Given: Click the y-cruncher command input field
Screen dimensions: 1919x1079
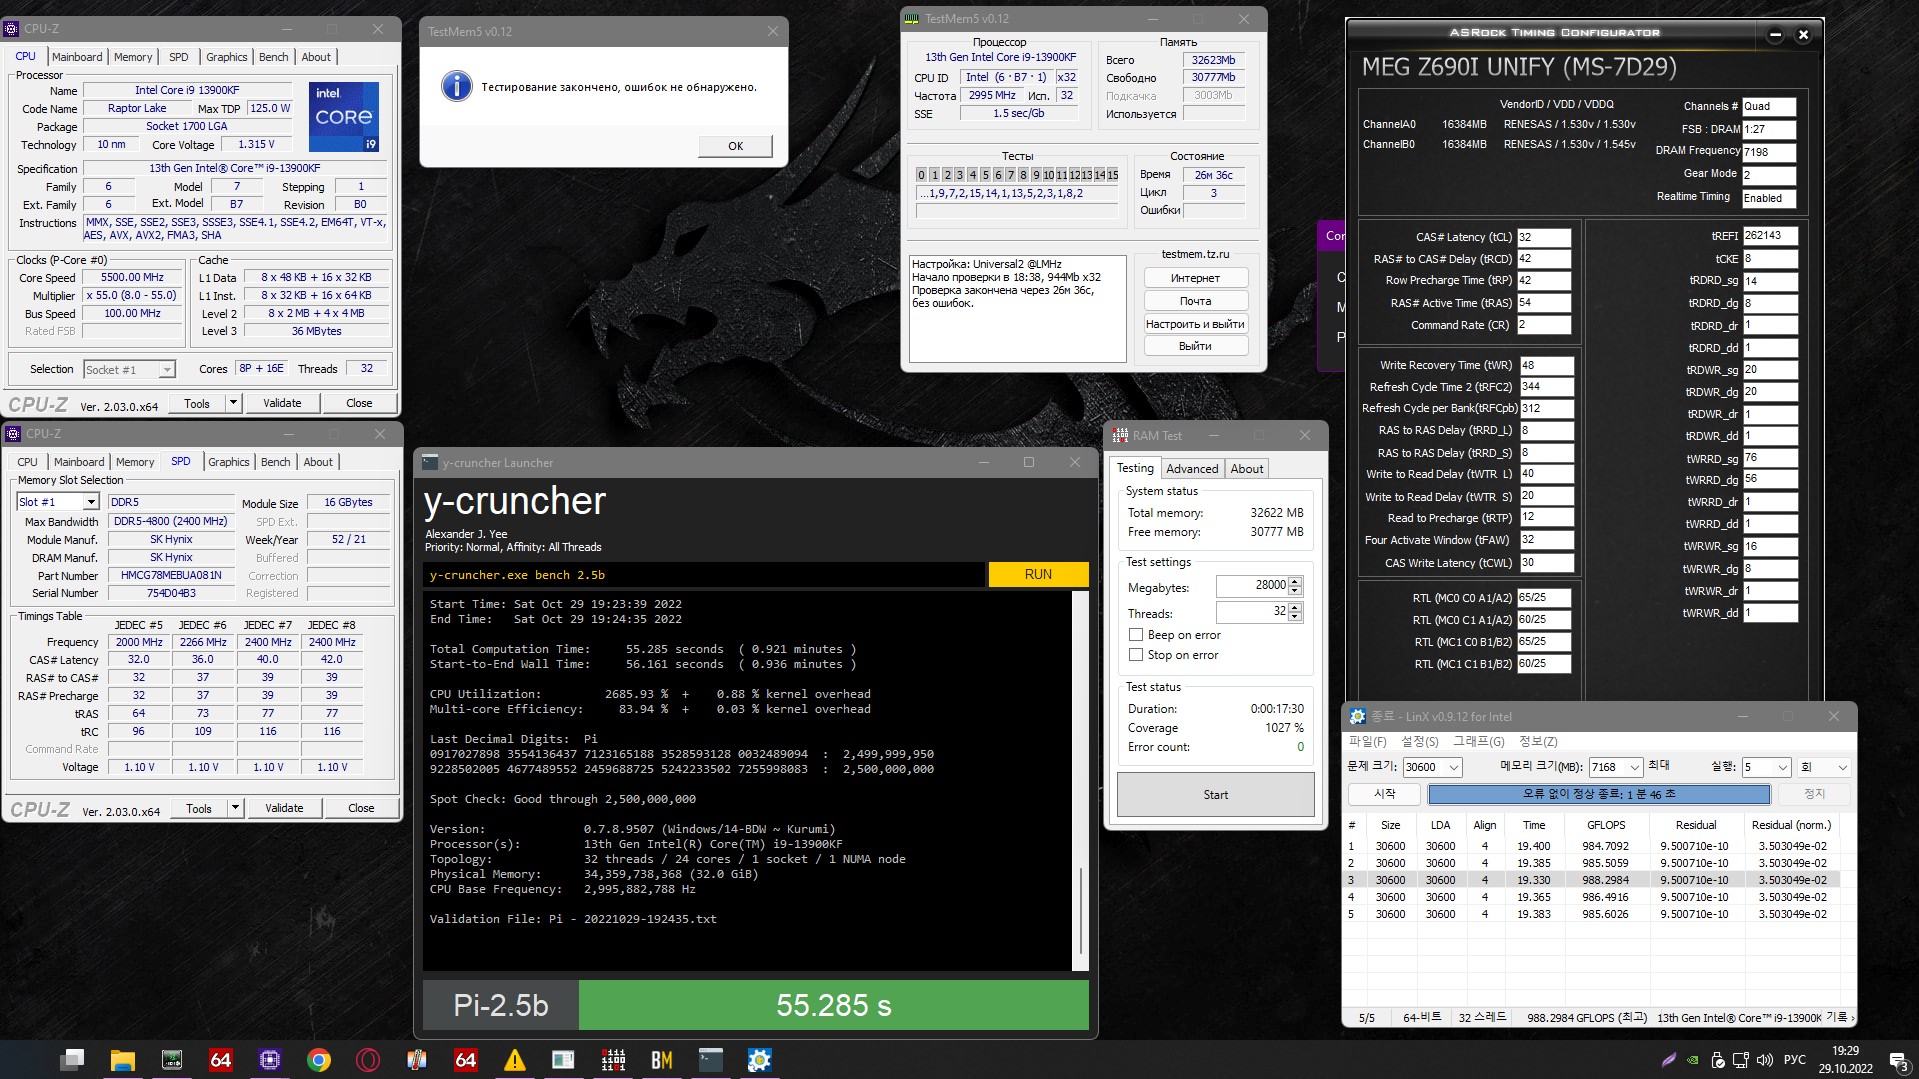Looking at the screenshot, I should tap(704, 575).
